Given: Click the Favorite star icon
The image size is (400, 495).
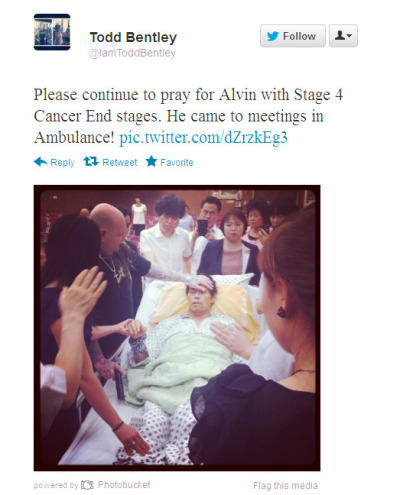Looking at the screenshot, I should pyautogui.click(x=151, y=161).
